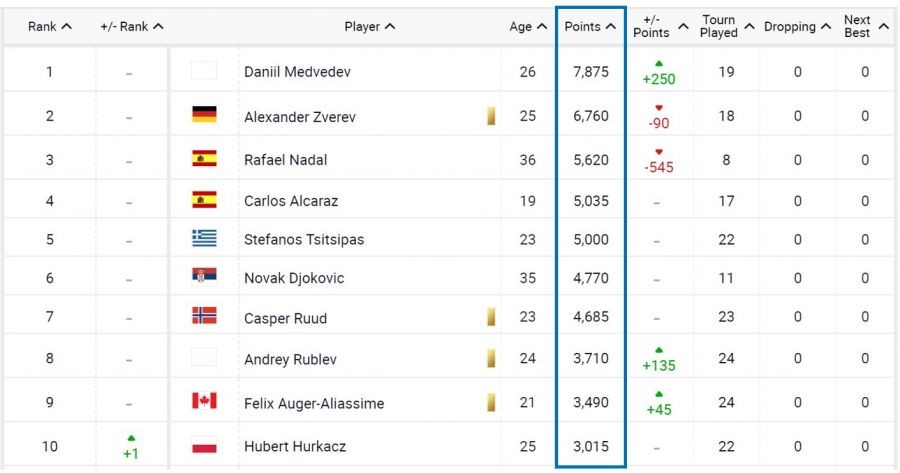Sort rankings by the Points header

(x=590, y=27)
